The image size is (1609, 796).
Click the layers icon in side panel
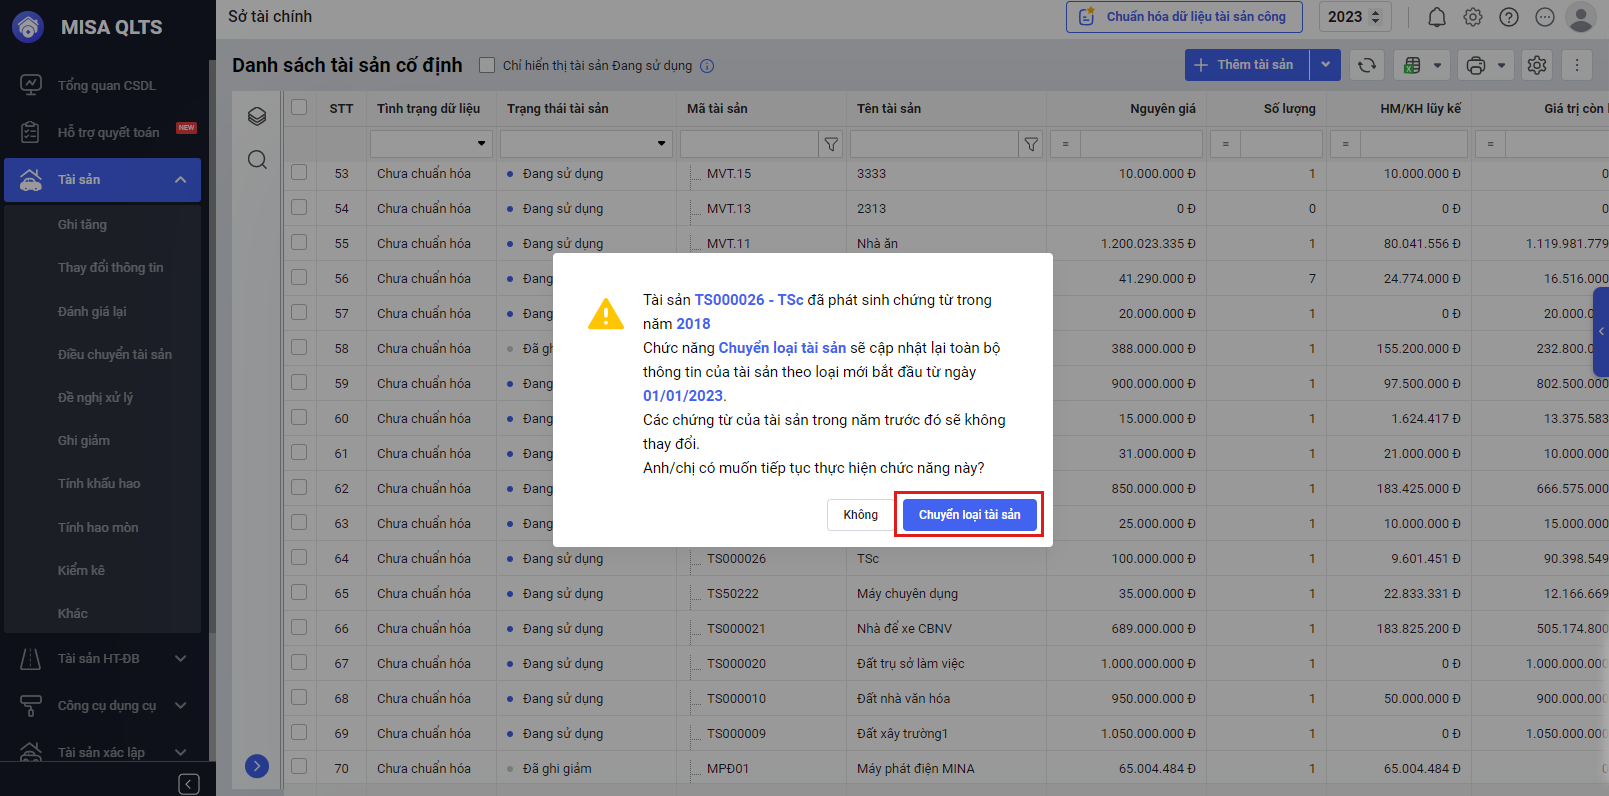(x=257, y=116)
